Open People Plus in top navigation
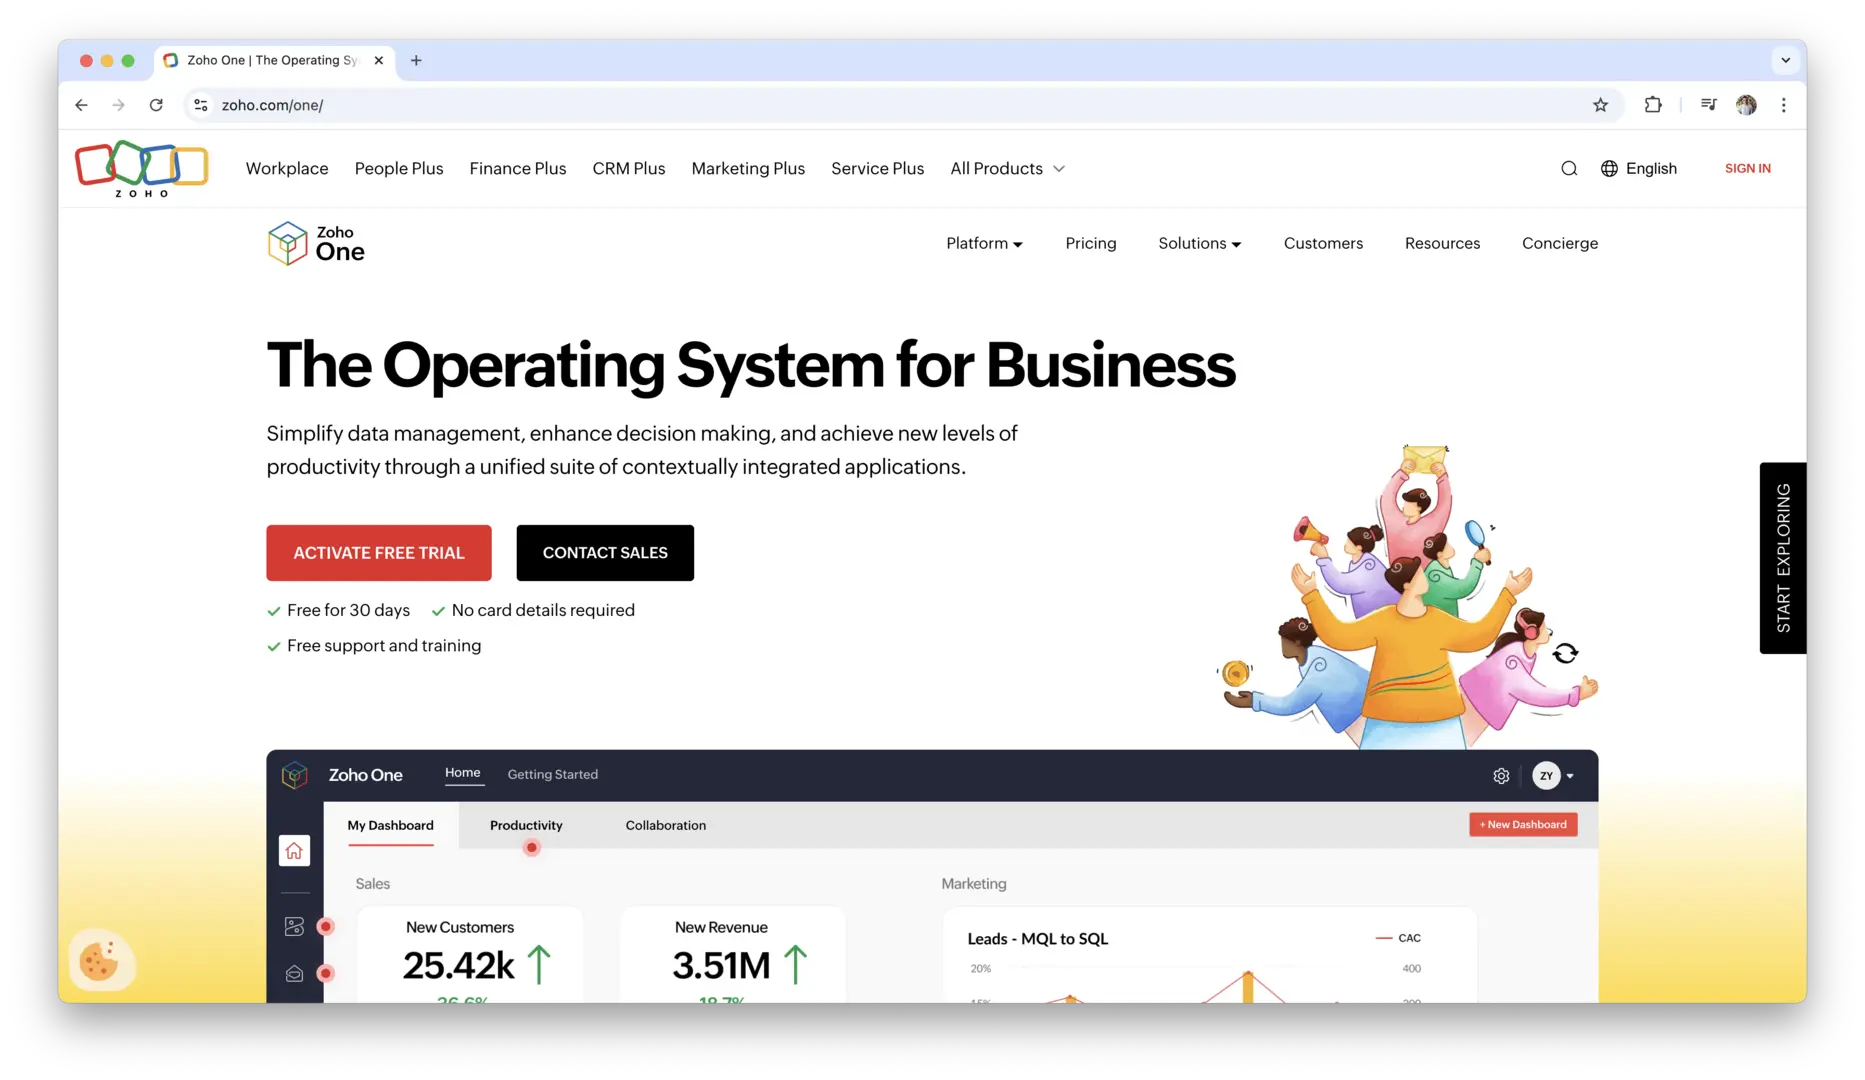The height and width of the screenshot is (1080, 1865). pyautogui.click(x=399, y=169)
